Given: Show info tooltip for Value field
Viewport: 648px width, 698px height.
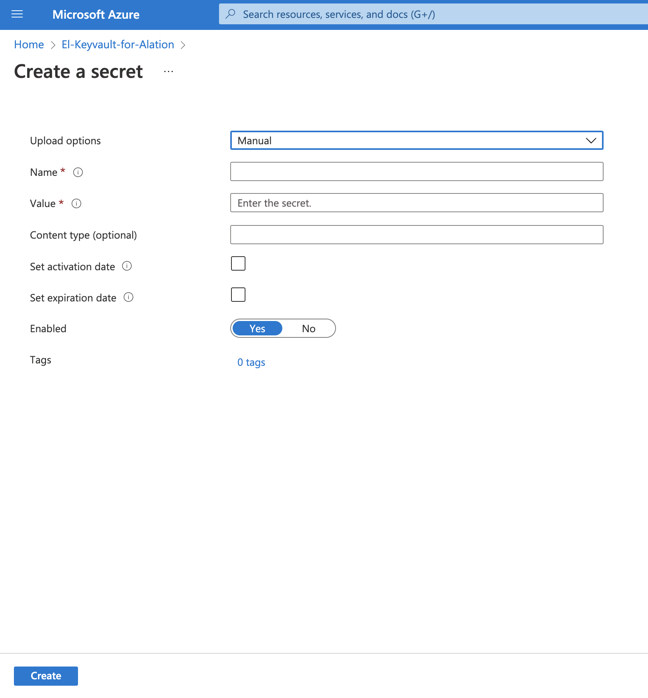Looking at the screenshot, I should [77, 203].
